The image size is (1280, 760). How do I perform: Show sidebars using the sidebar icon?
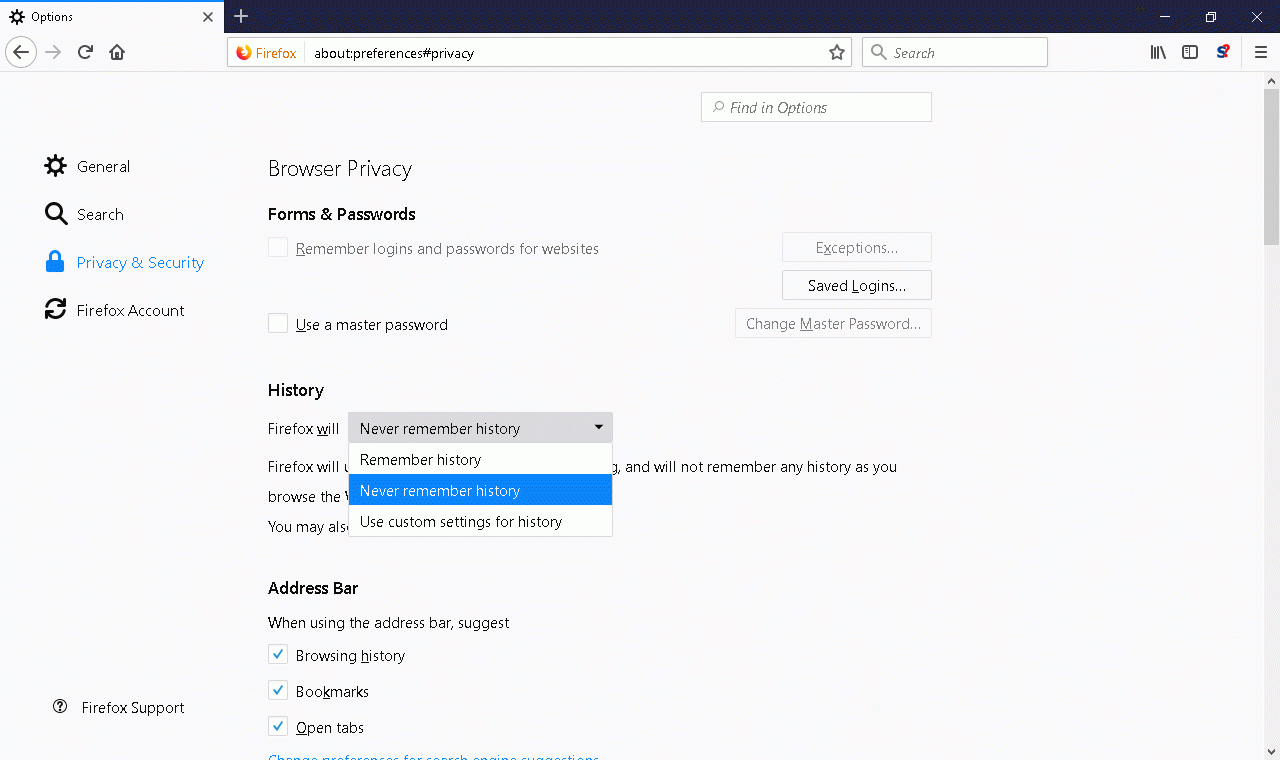1190,52
